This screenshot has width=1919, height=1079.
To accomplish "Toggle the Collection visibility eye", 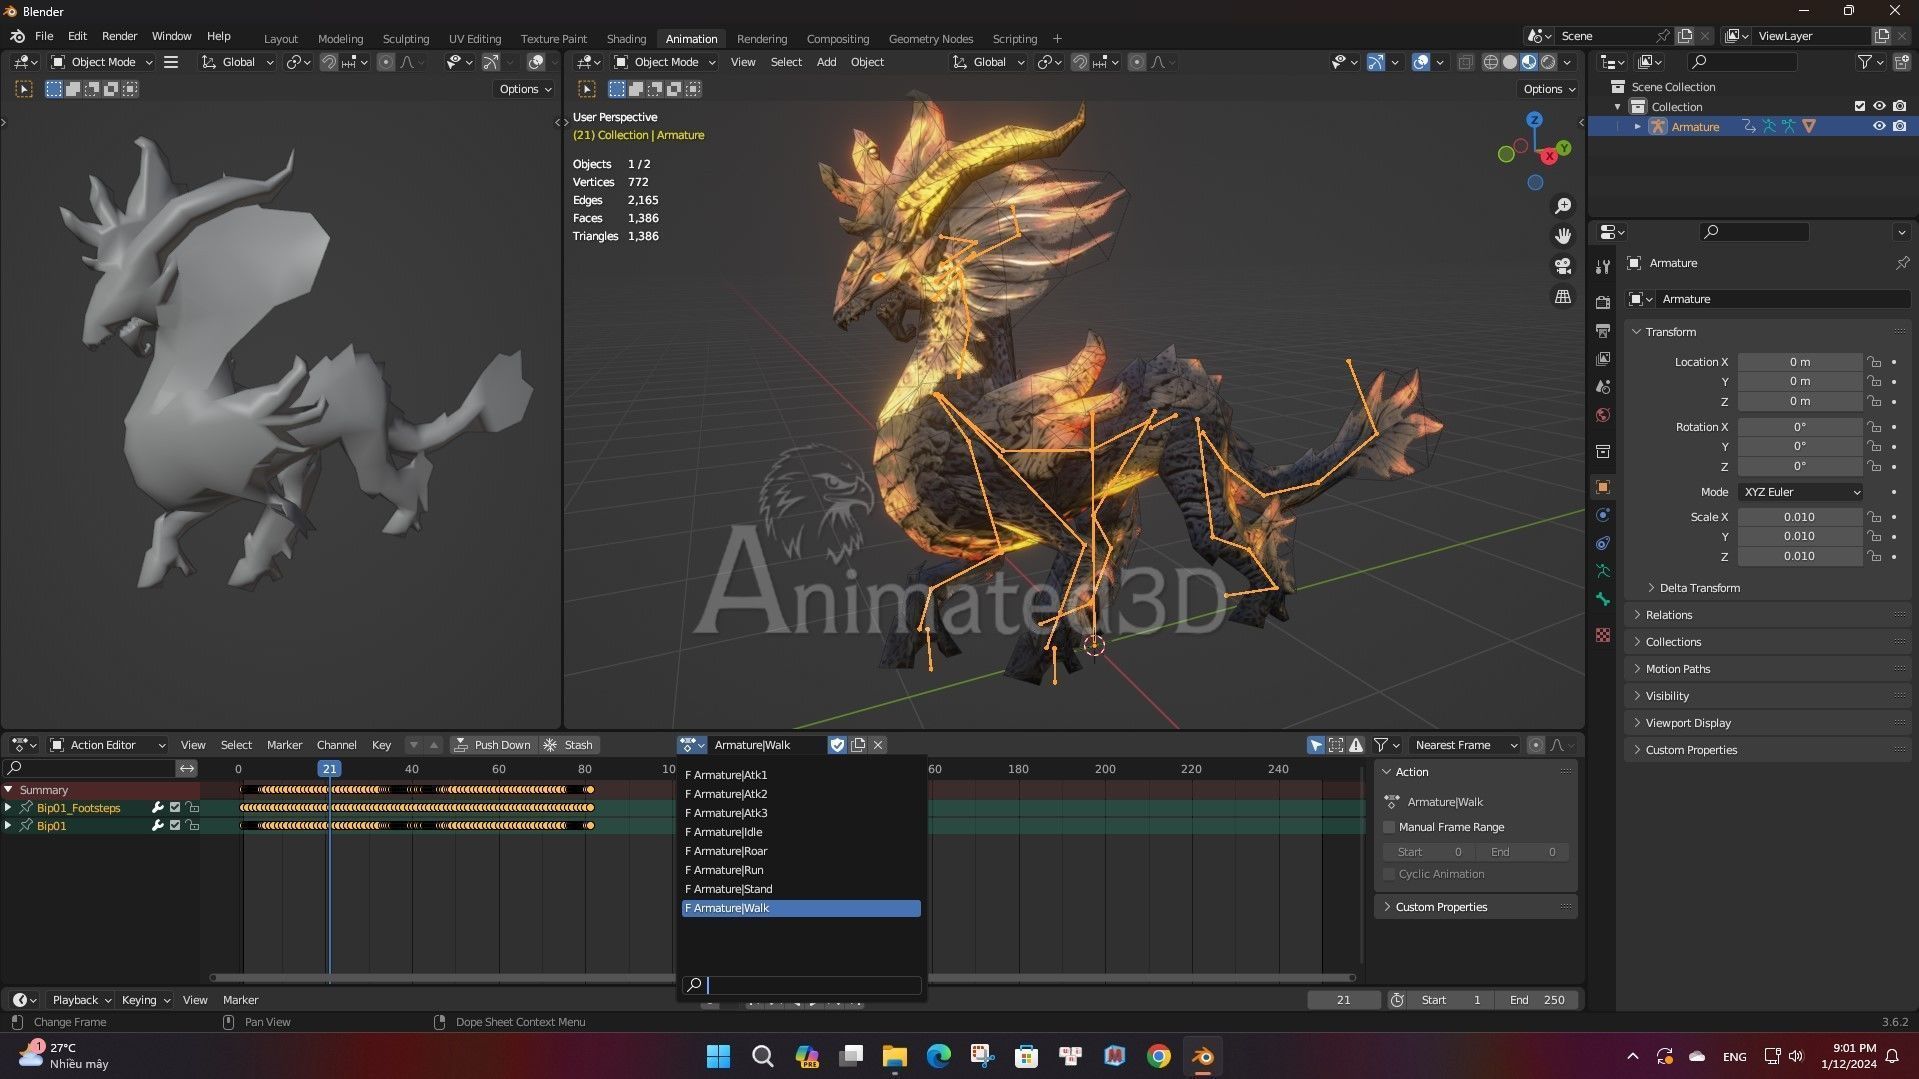I will pyautogui.click(x=1879, y=106).
